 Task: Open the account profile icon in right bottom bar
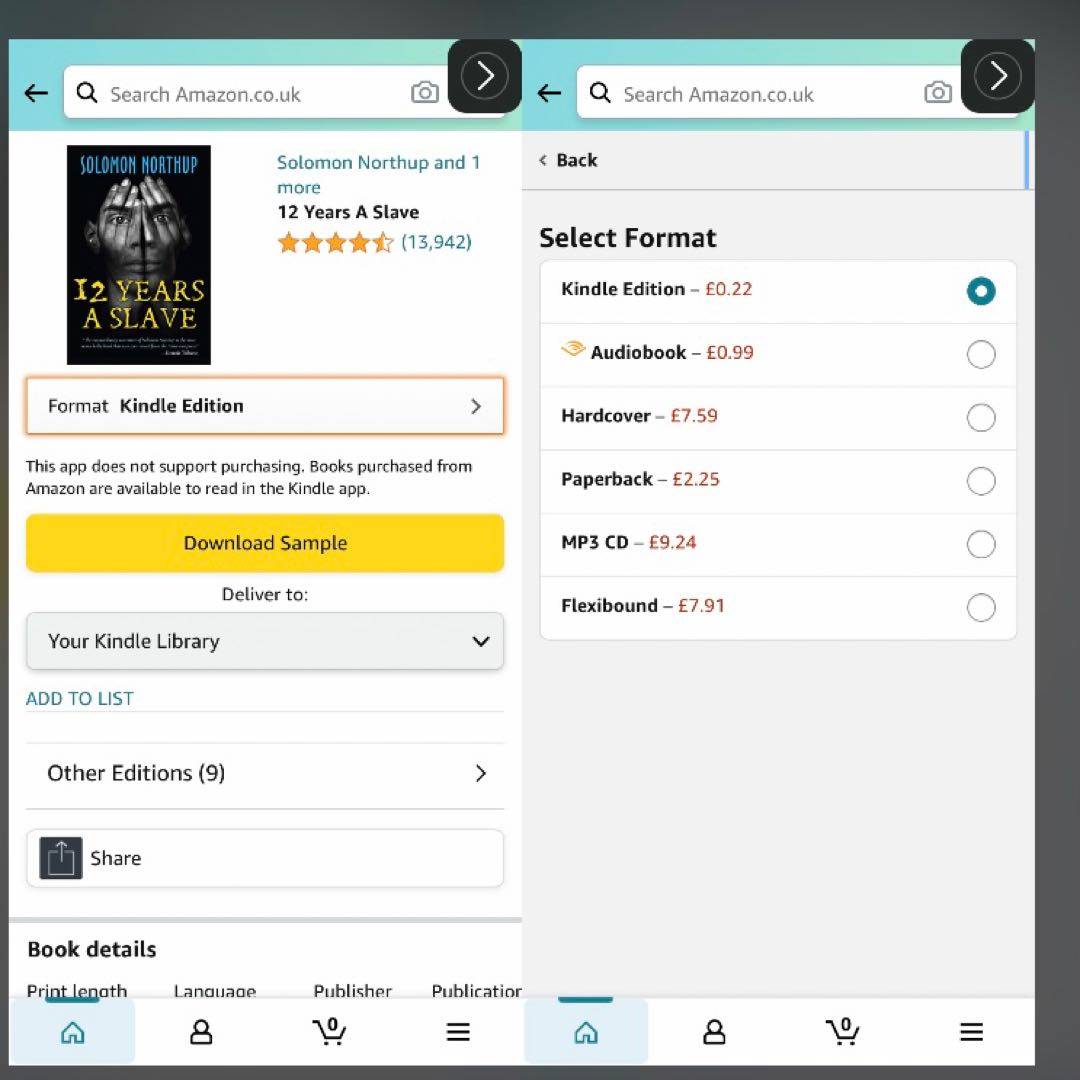click(x=714, y=1032)
